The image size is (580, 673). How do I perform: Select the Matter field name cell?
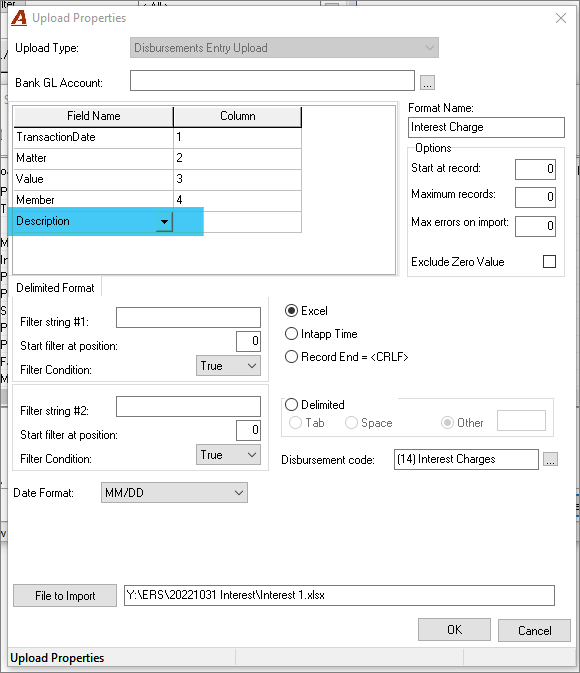pos(94,158)
